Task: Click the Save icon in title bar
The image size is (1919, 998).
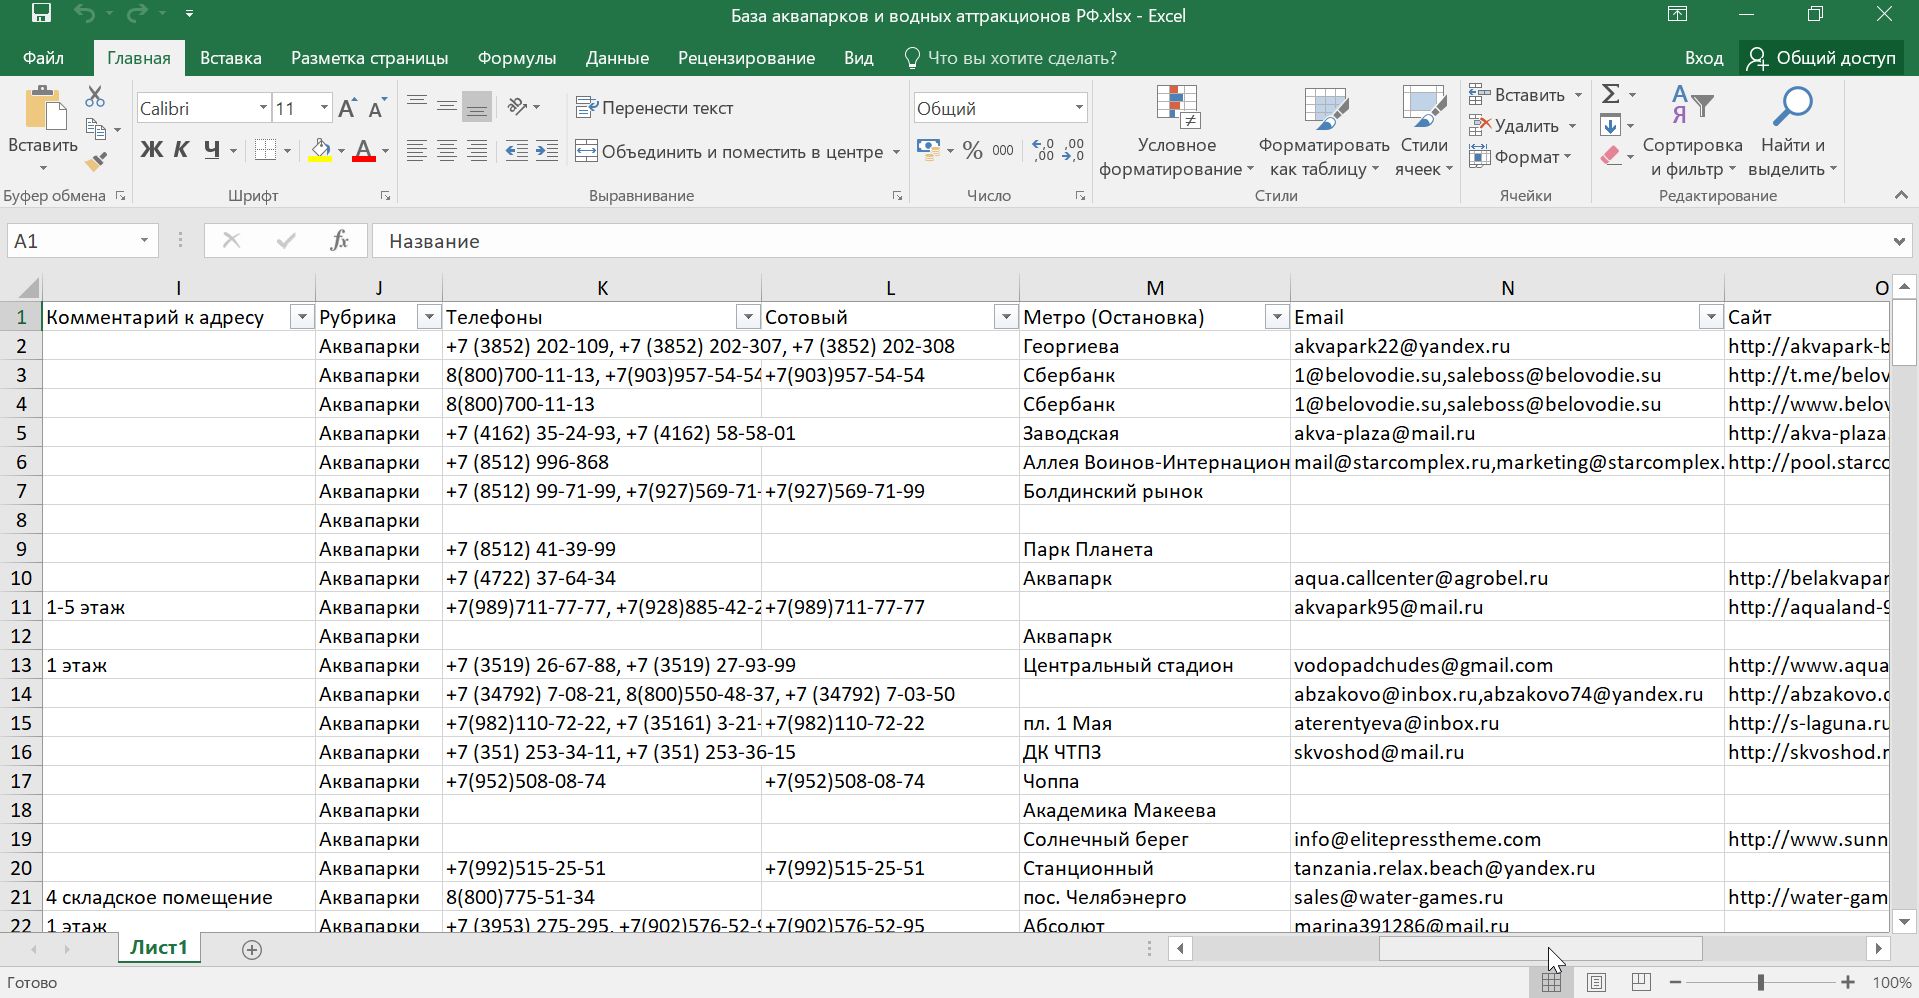Action: pos(41,15)
